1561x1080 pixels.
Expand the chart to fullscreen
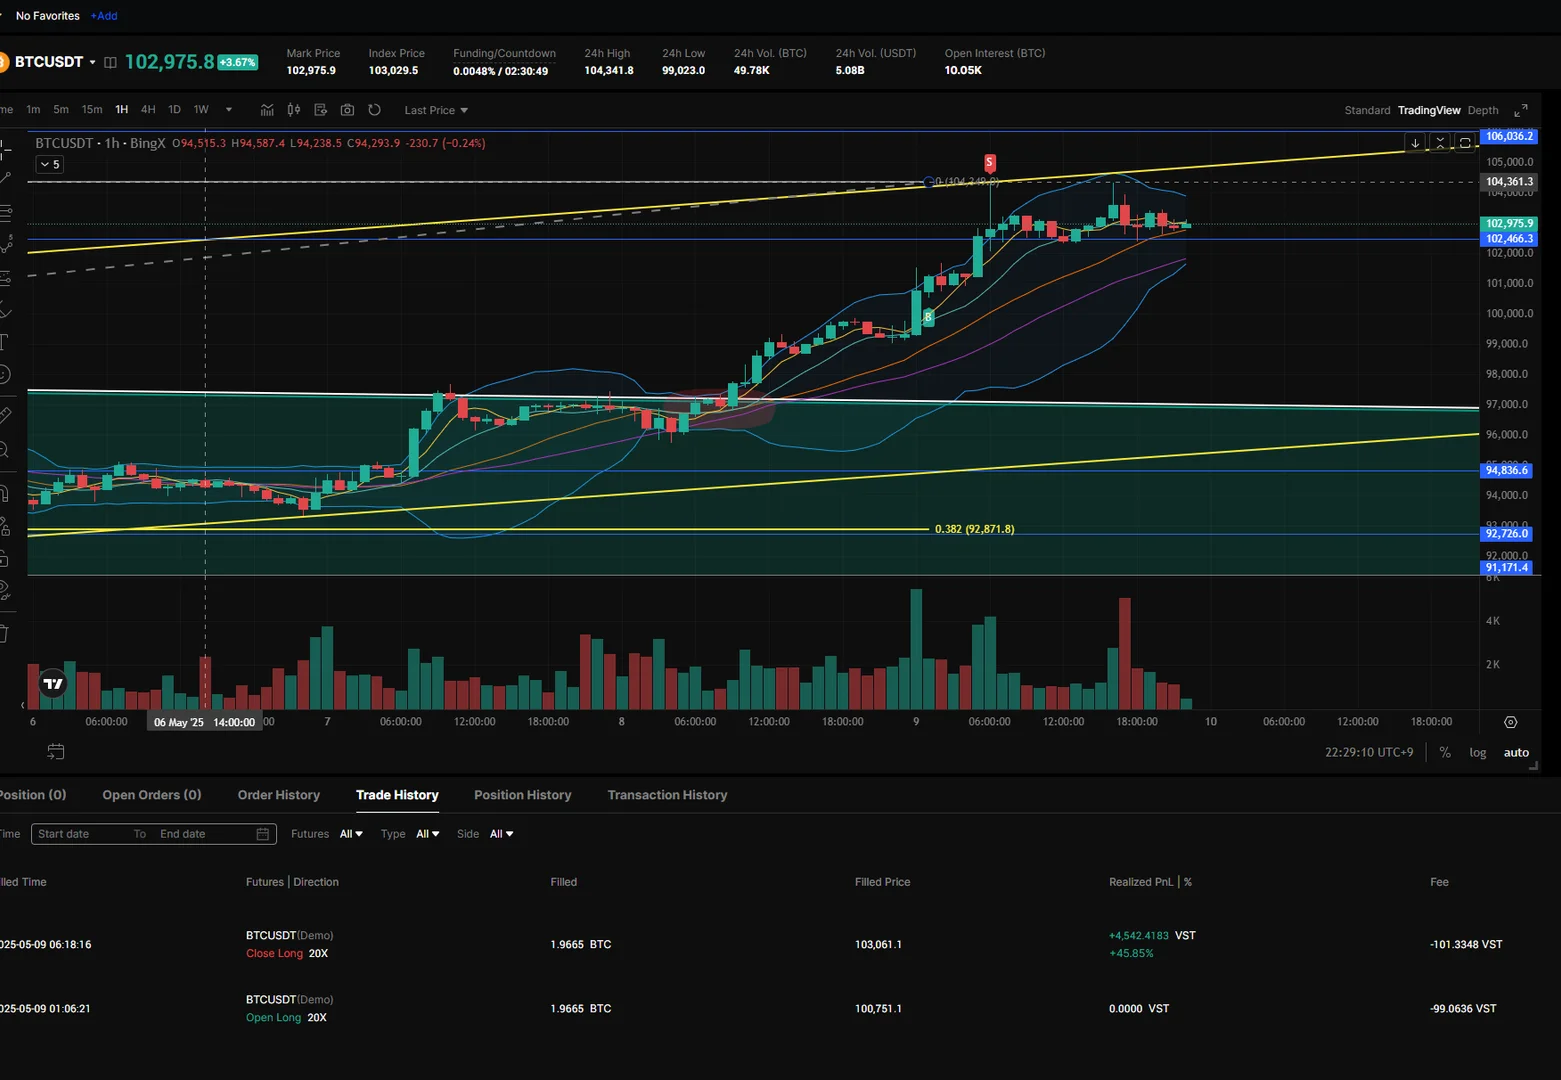coord(1520,110)
